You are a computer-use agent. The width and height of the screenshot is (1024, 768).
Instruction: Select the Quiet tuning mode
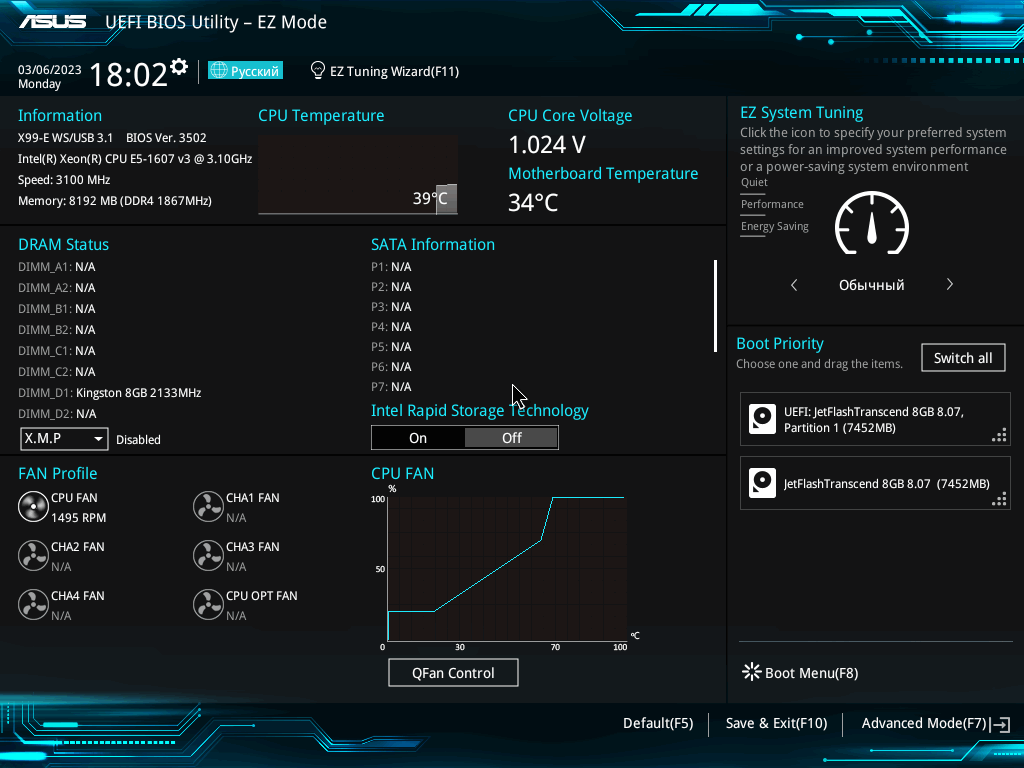(x=754, y=183)
